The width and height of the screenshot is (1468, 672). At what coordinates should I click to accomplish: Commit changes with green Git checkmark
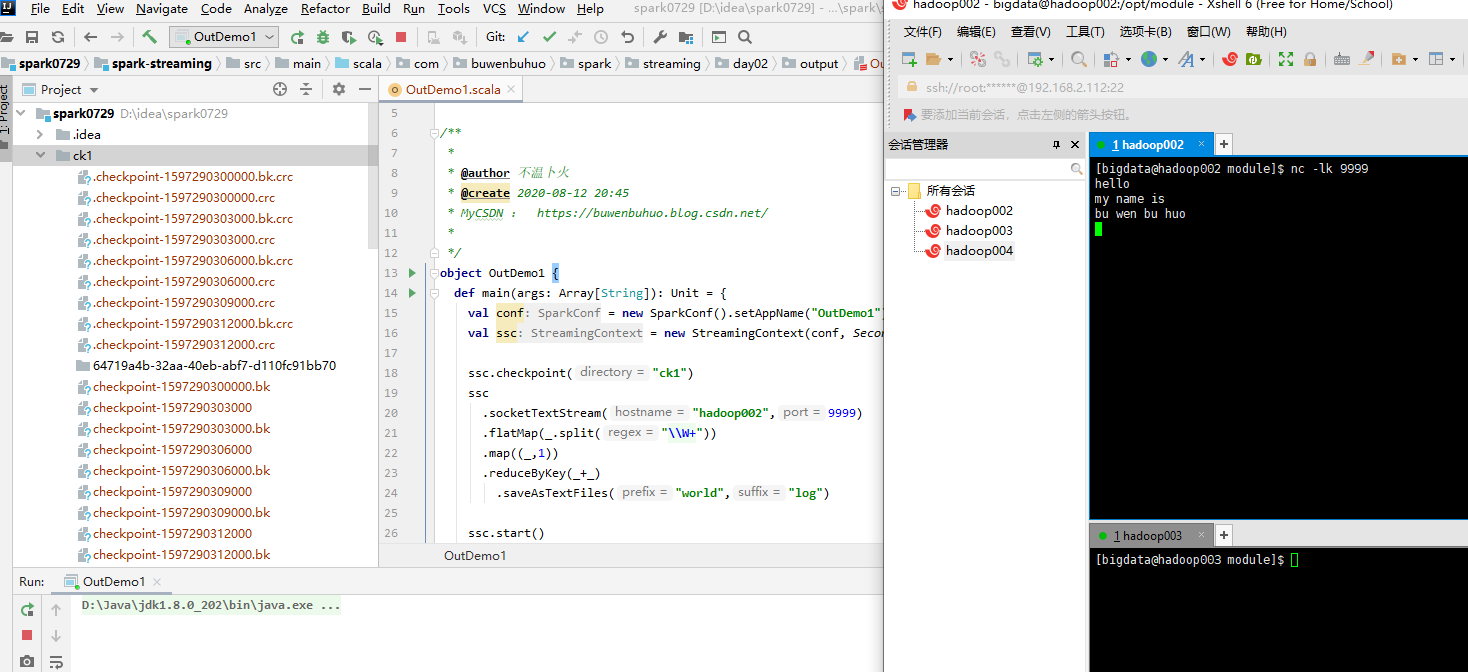pyautogui.click(x=549, y=37)
